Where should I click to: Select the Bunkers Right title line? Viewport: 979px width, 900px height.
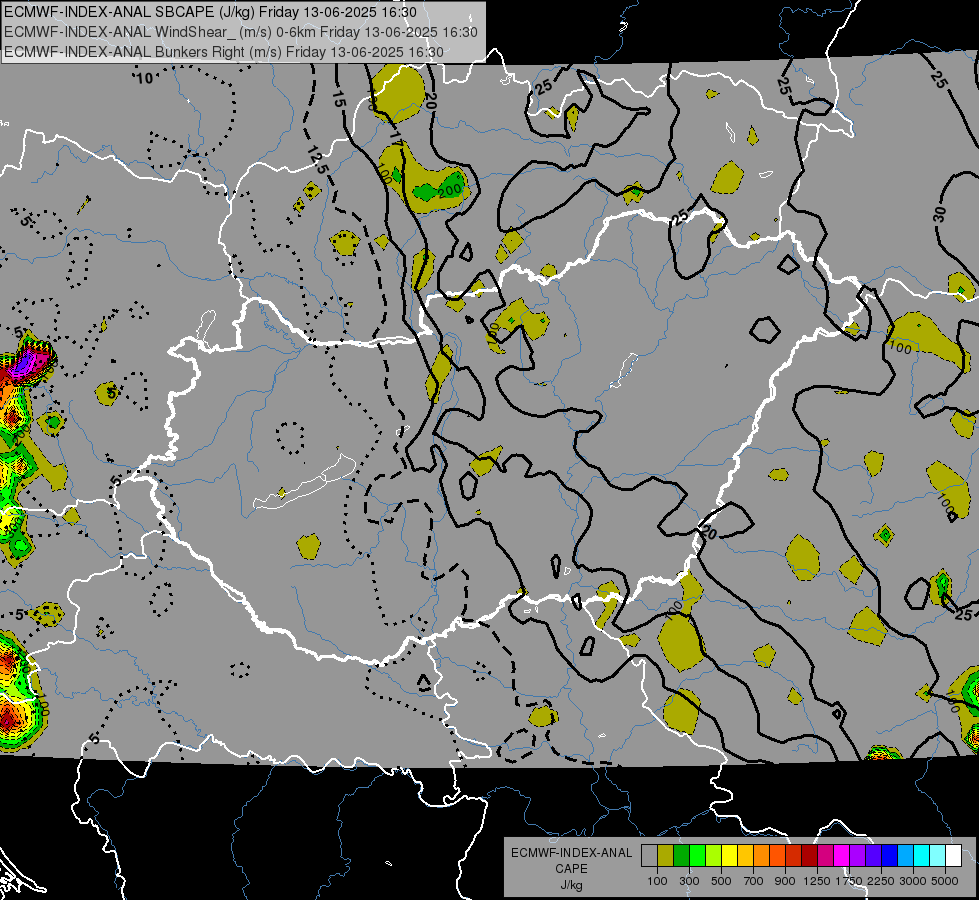click(224, 52)
